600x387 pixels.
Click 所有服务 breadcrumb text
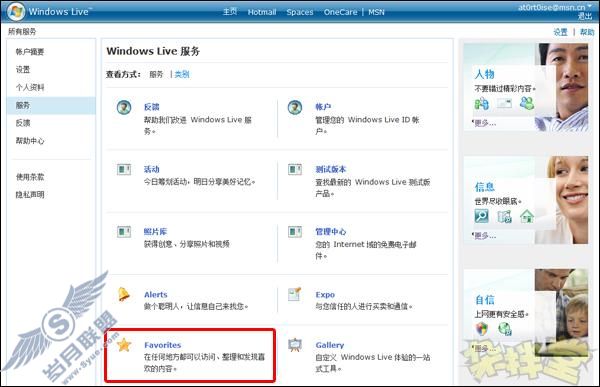click(x=22, y=31)
